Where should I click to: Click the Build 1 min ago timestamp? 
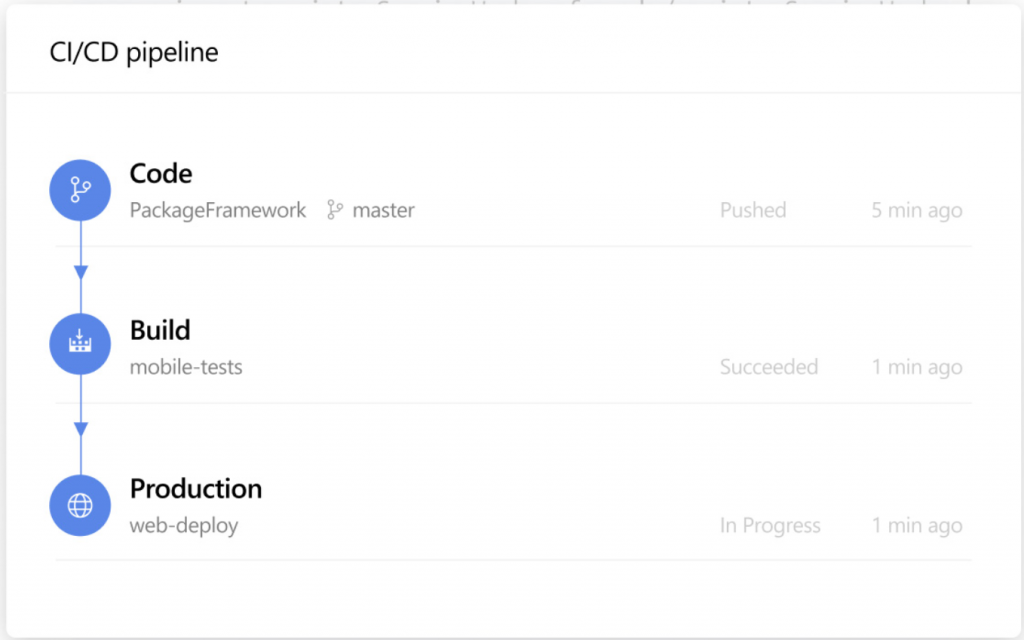point(917,367)
